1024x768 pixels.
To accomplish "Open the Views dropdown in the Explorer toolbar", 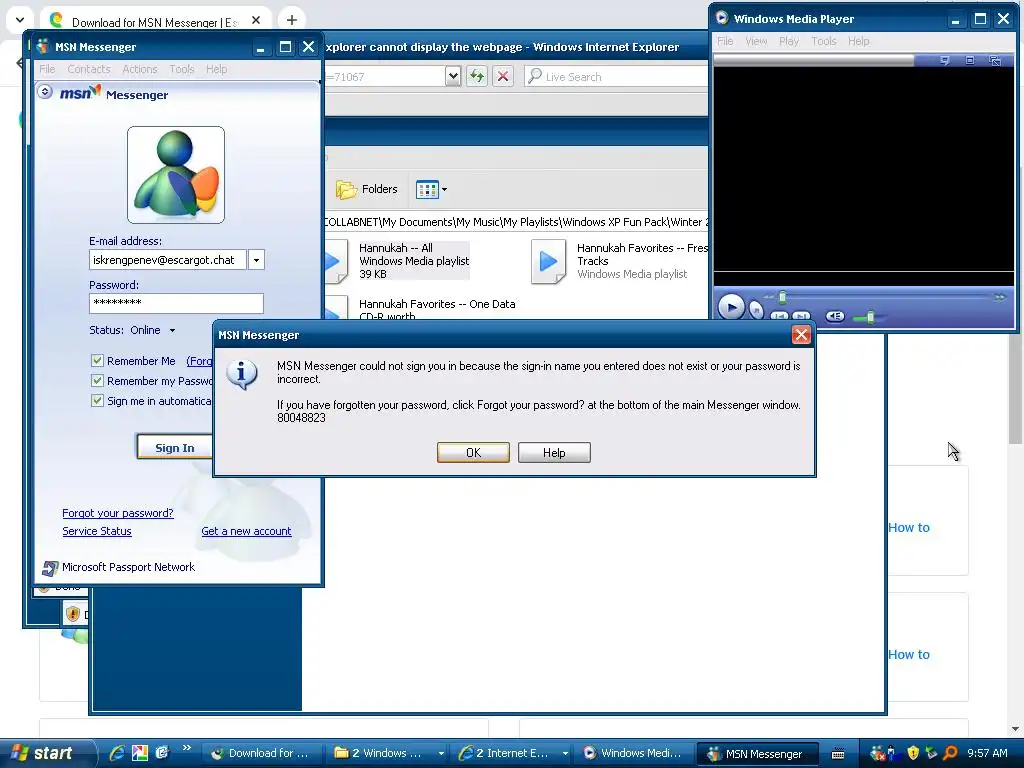I will coord(432,189).
